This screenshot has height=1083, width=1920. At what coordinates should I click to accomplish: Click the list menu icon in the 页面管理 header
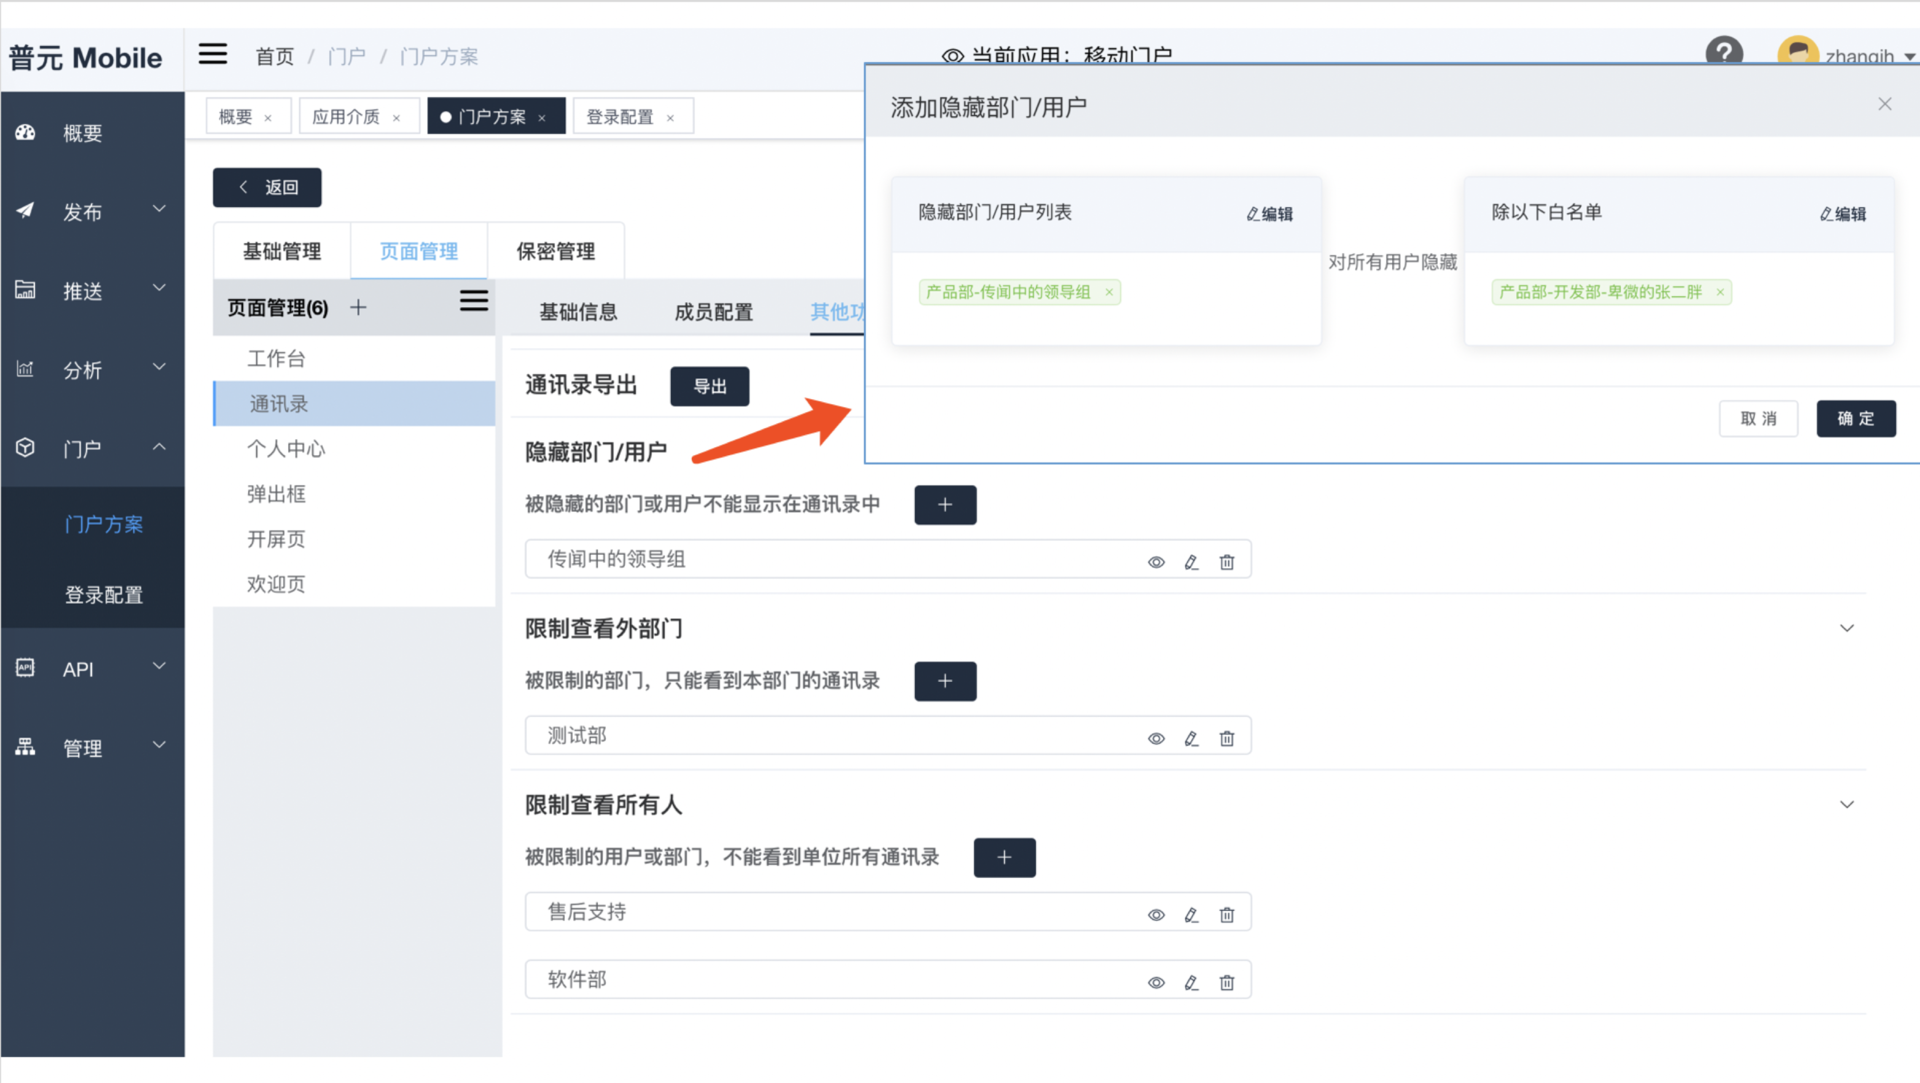tap(473, 300)
